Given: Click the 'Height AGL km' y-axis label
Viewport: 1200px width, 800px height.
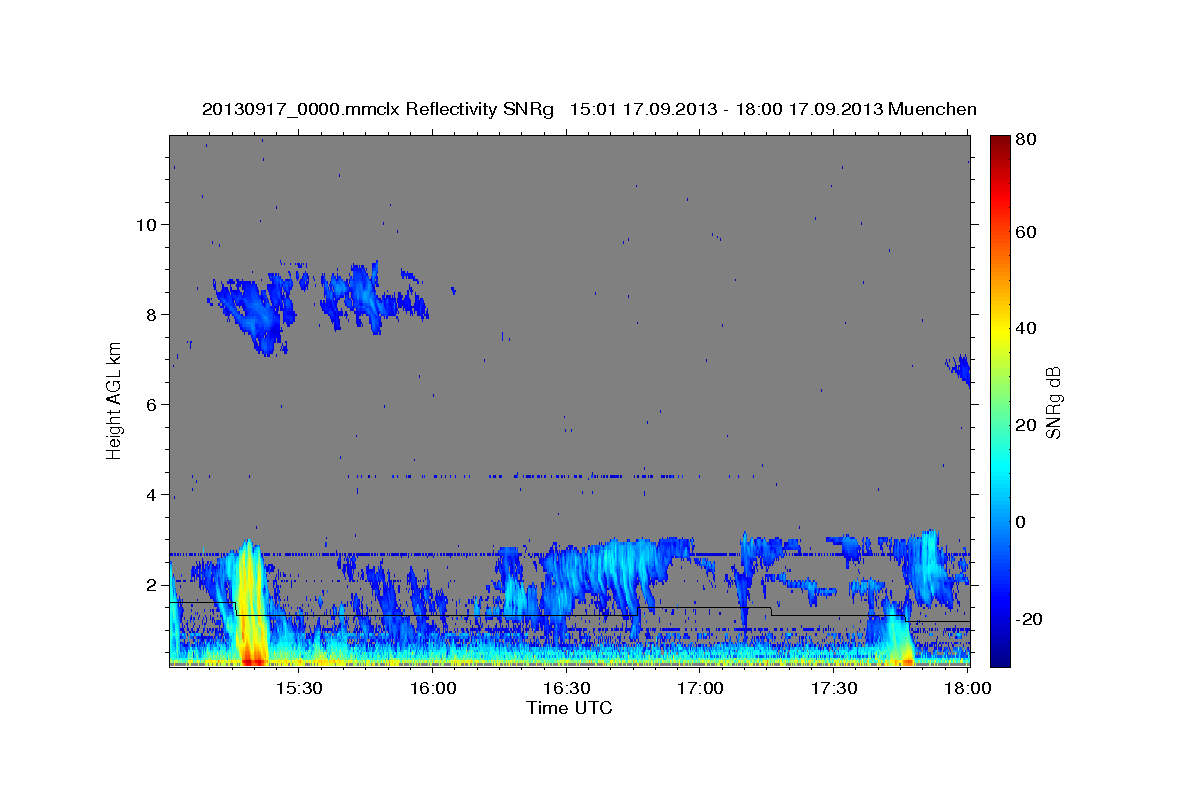Looking at the screenshot, I should pyautogui.click(x=114, y=400).
